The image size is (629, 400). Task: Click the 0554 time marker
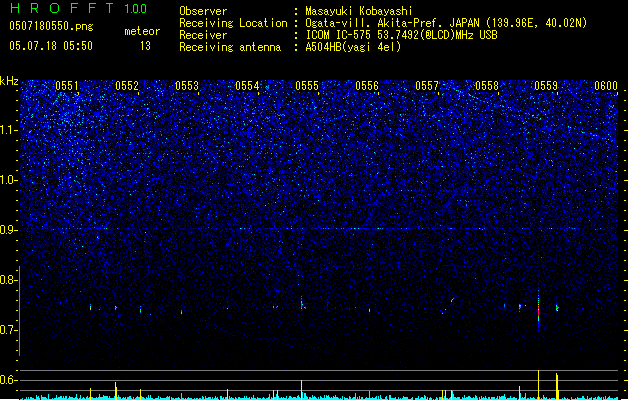(247, 86)
